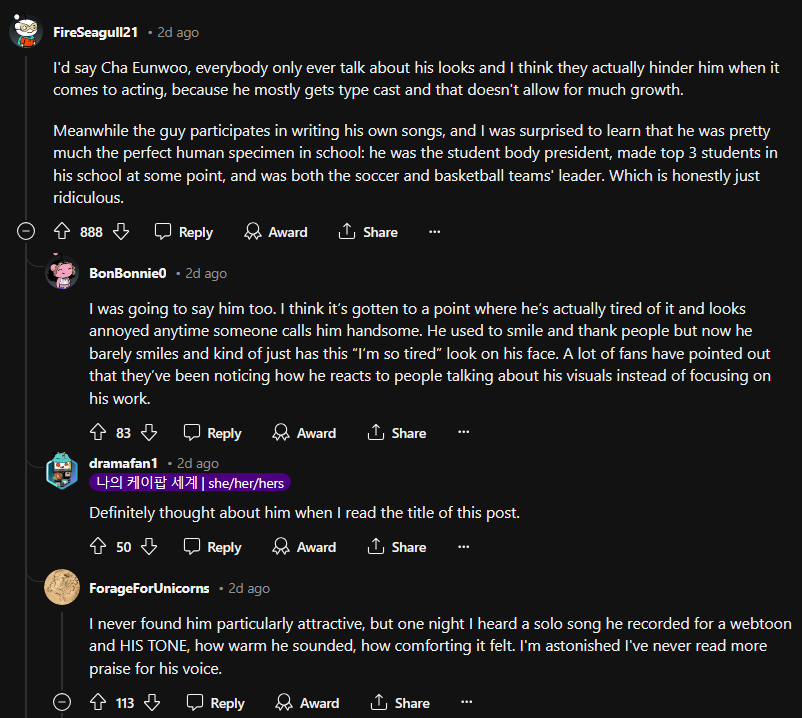Screen dimensions: 802x718
Task: Open FireSeagull21's user profile link
Action: point(94,32)
